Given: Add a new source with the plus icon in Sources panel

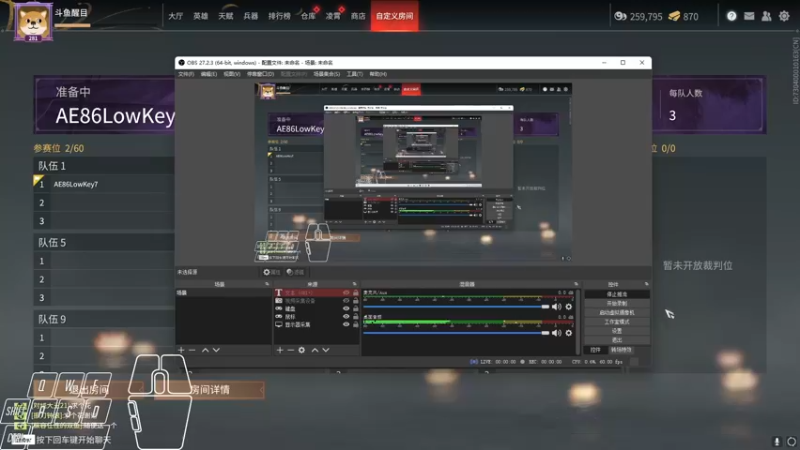Looking at the screenshot, I should click(280, 350).
